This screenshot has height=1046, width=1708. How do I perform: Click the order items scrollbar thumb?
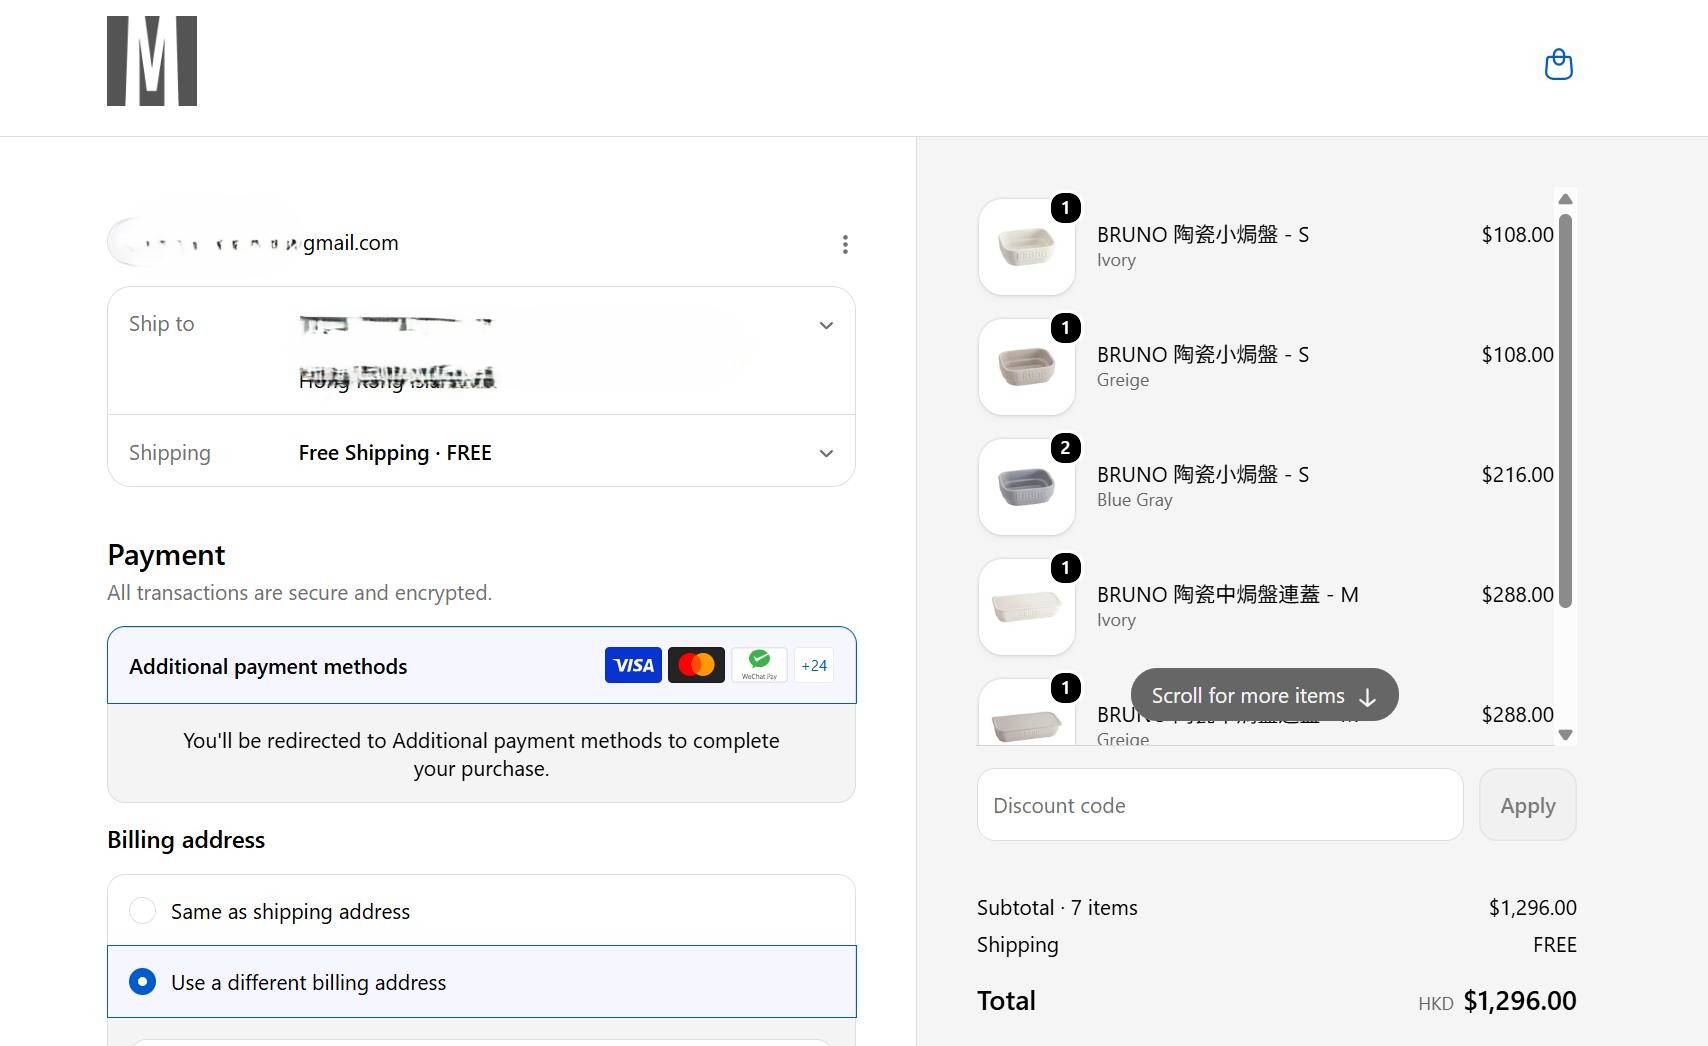click(1566, 410)
